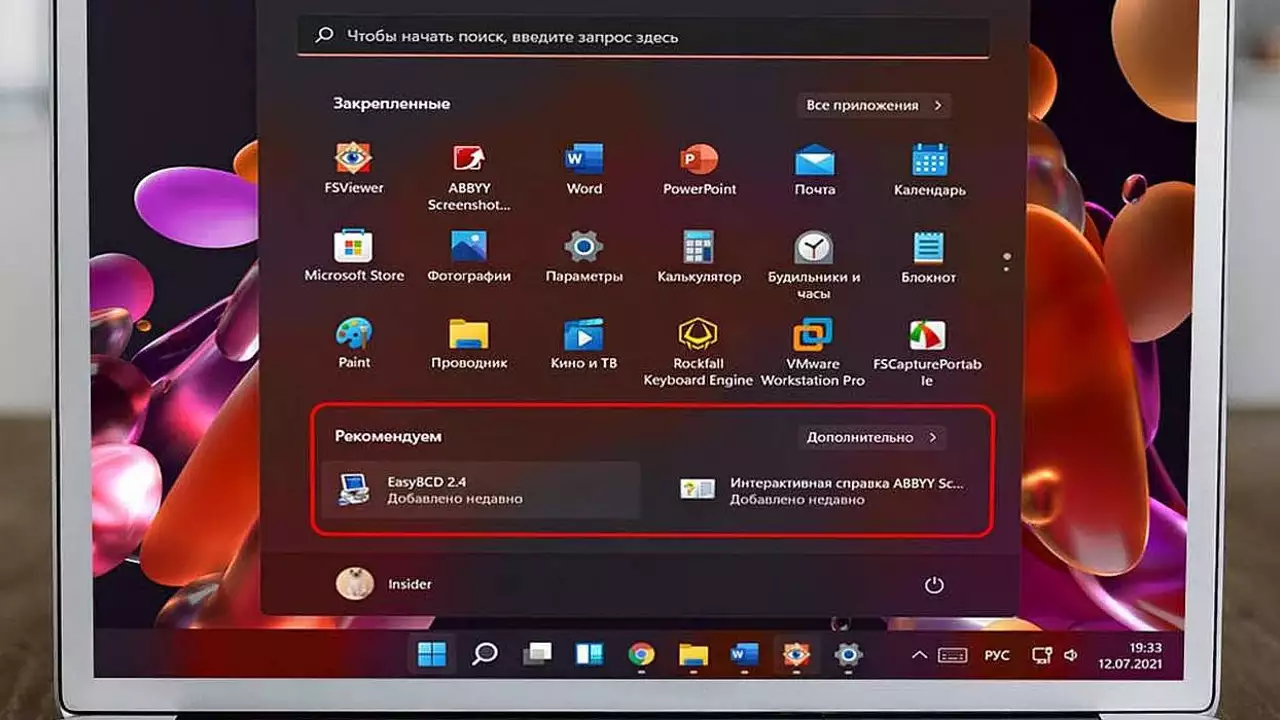Screen dimensions: 1280x720
Task: Open the power options button
Action: [x=934, y=585]
